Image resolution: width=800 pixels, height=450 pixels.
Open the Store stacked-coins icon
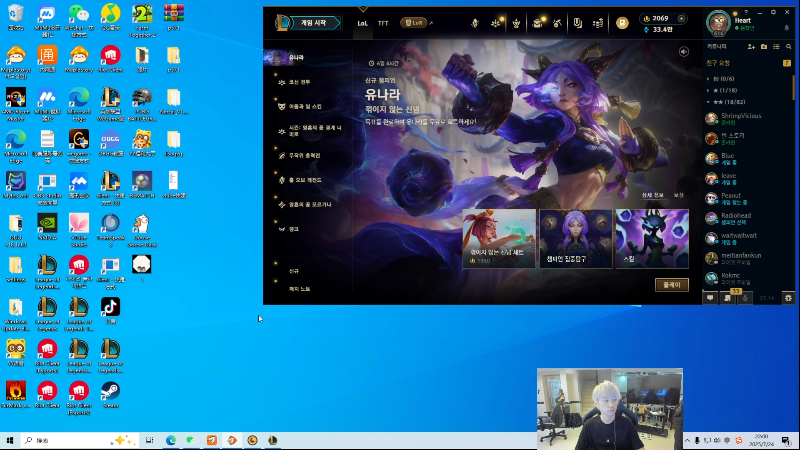point(598,23)
